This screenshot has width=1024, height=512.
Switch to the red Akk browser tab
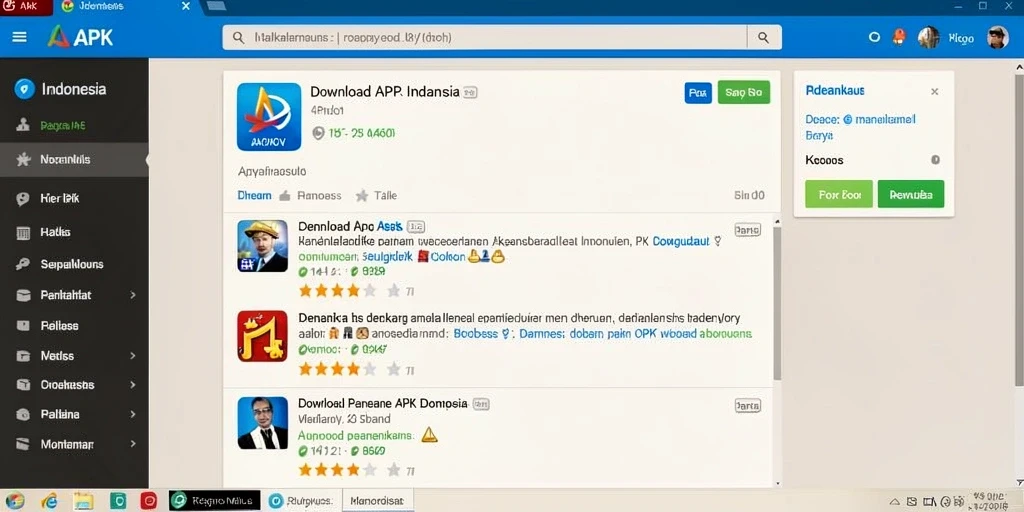point(25,7)
